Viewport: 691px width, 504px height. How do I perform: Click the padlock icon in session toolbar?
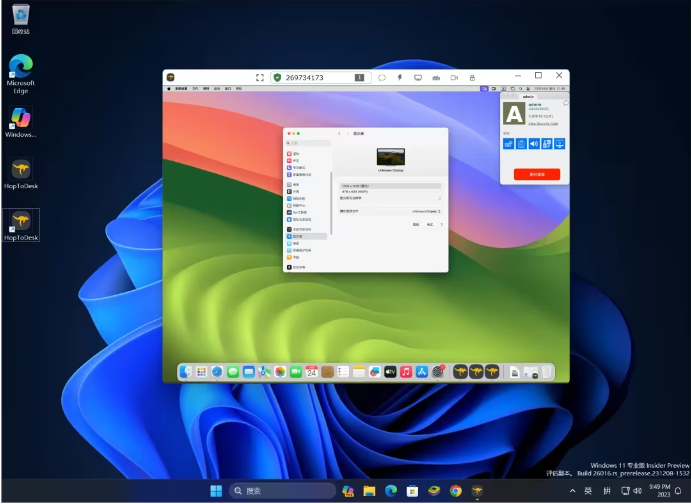point(472,77)
